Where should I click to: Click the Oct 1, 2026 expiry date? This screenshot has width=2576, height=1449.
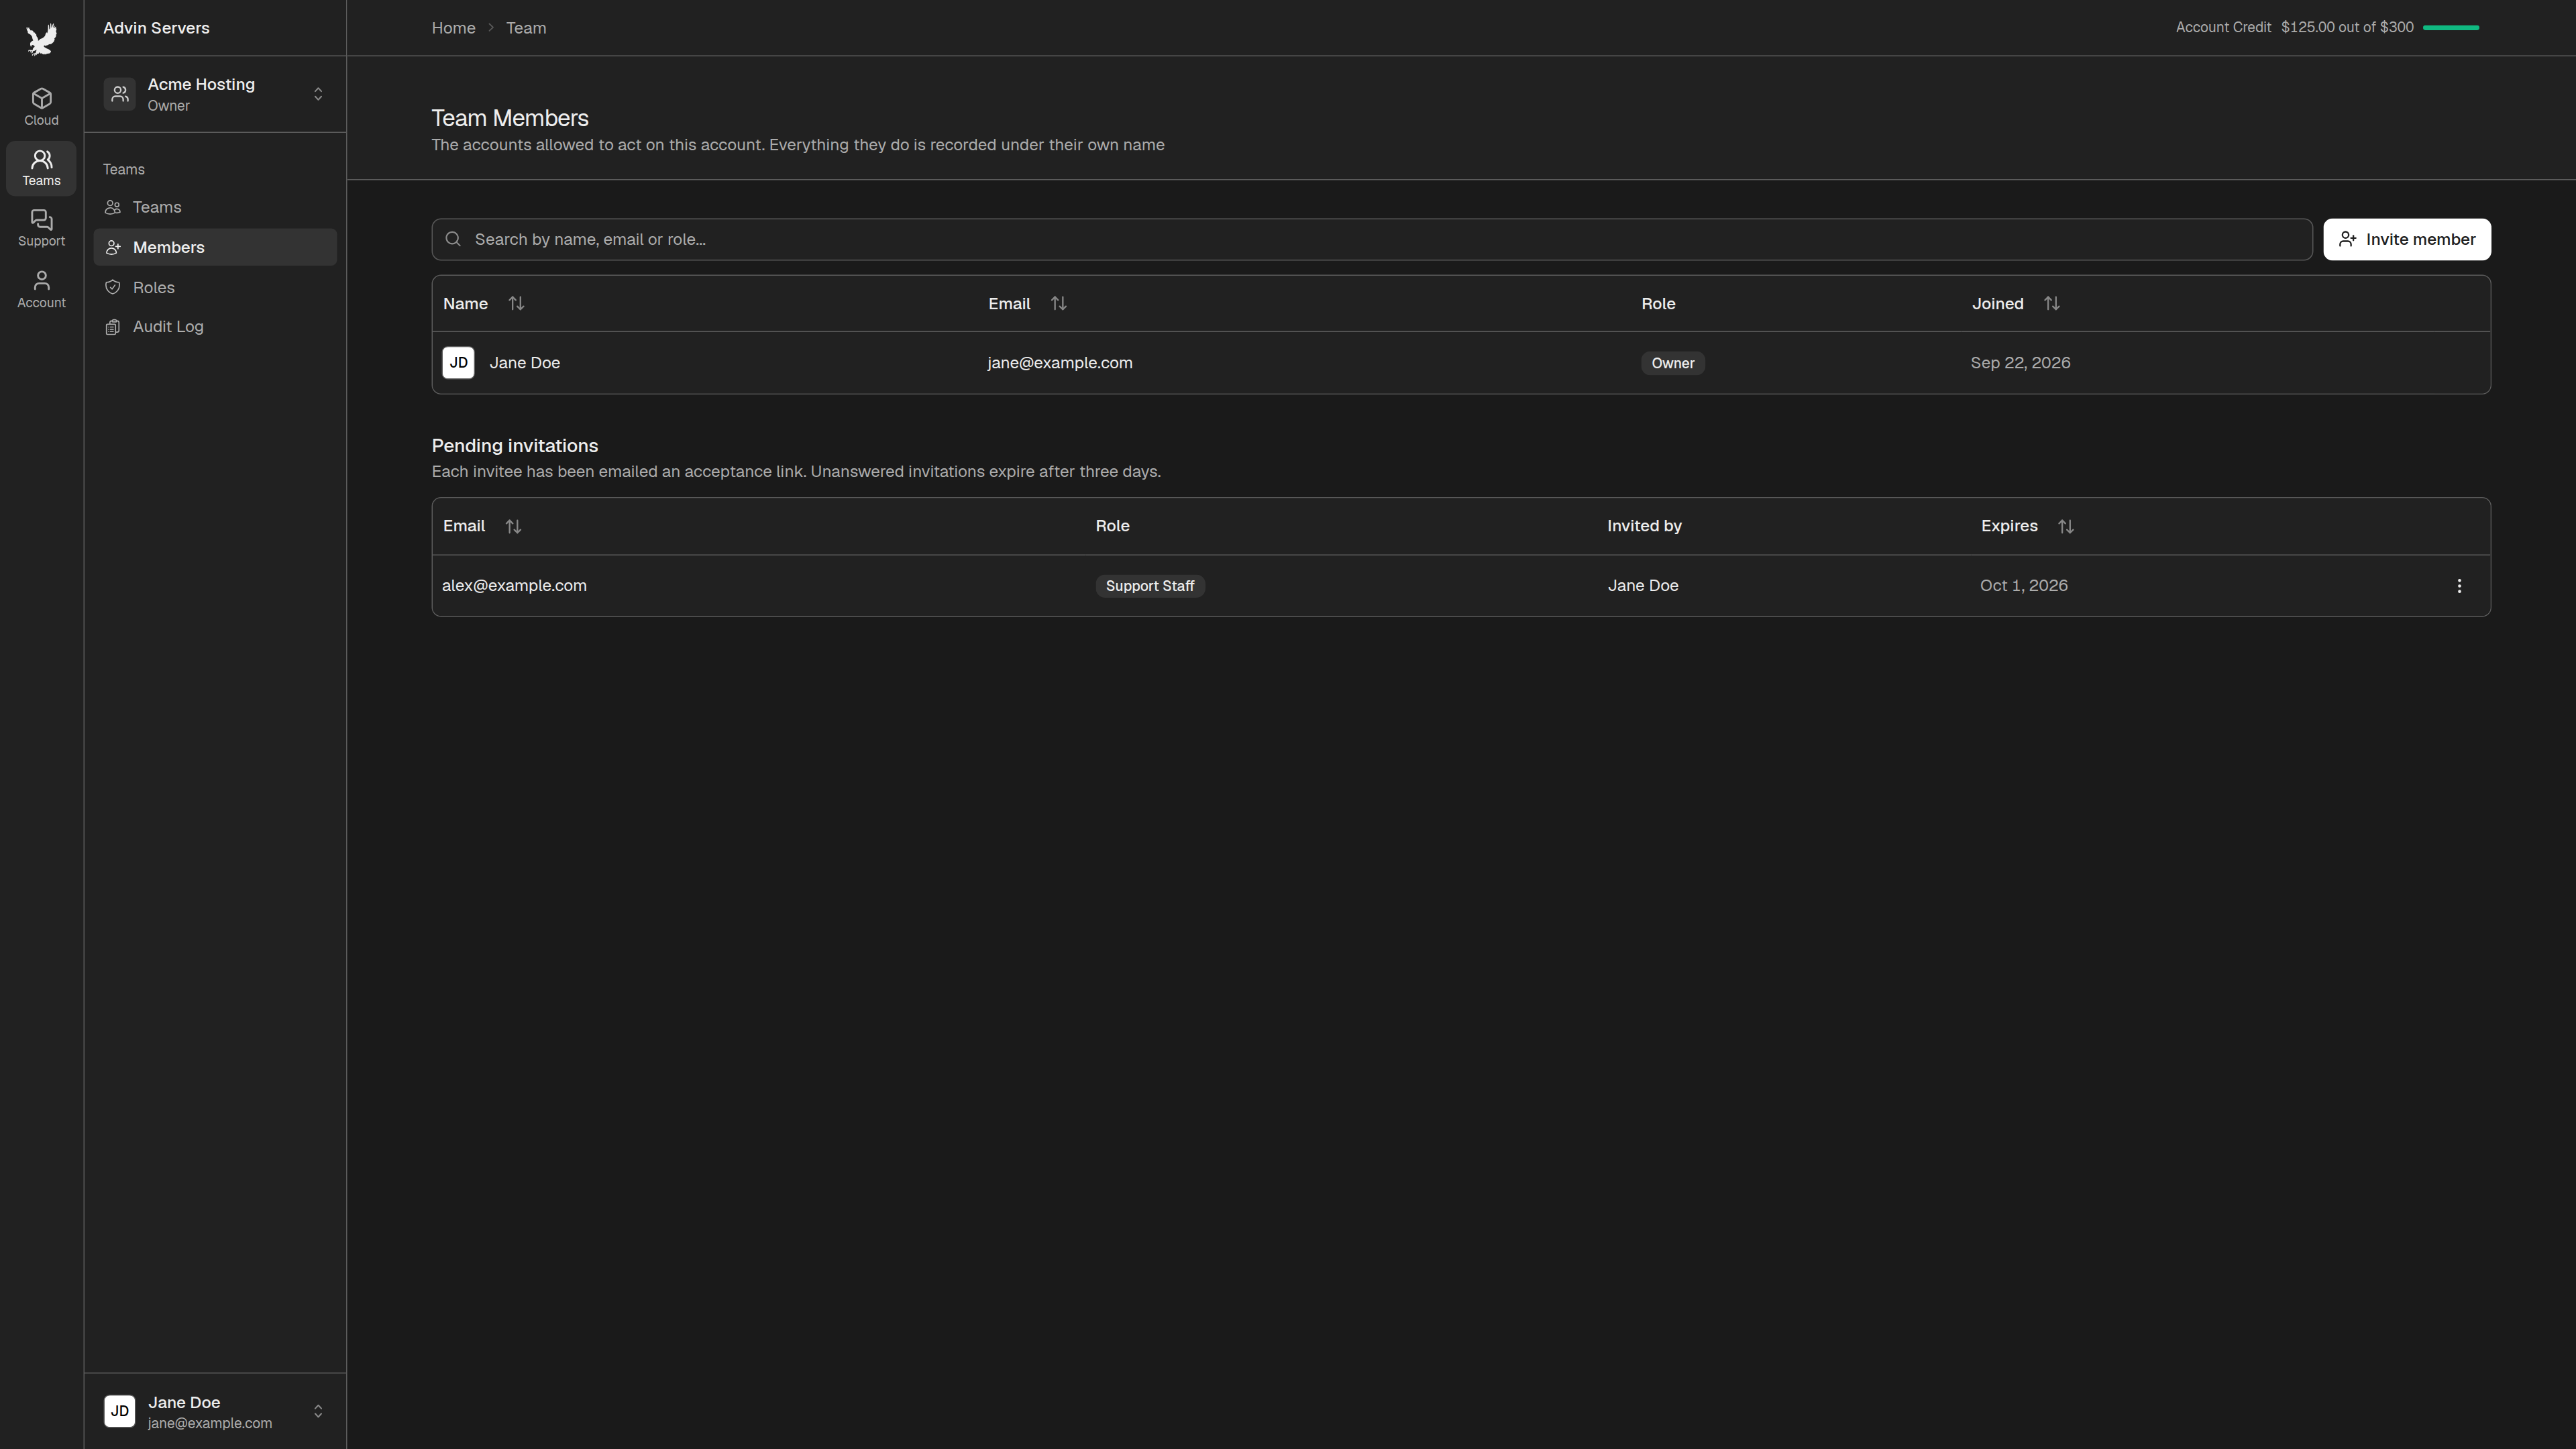click(2024, 586)
